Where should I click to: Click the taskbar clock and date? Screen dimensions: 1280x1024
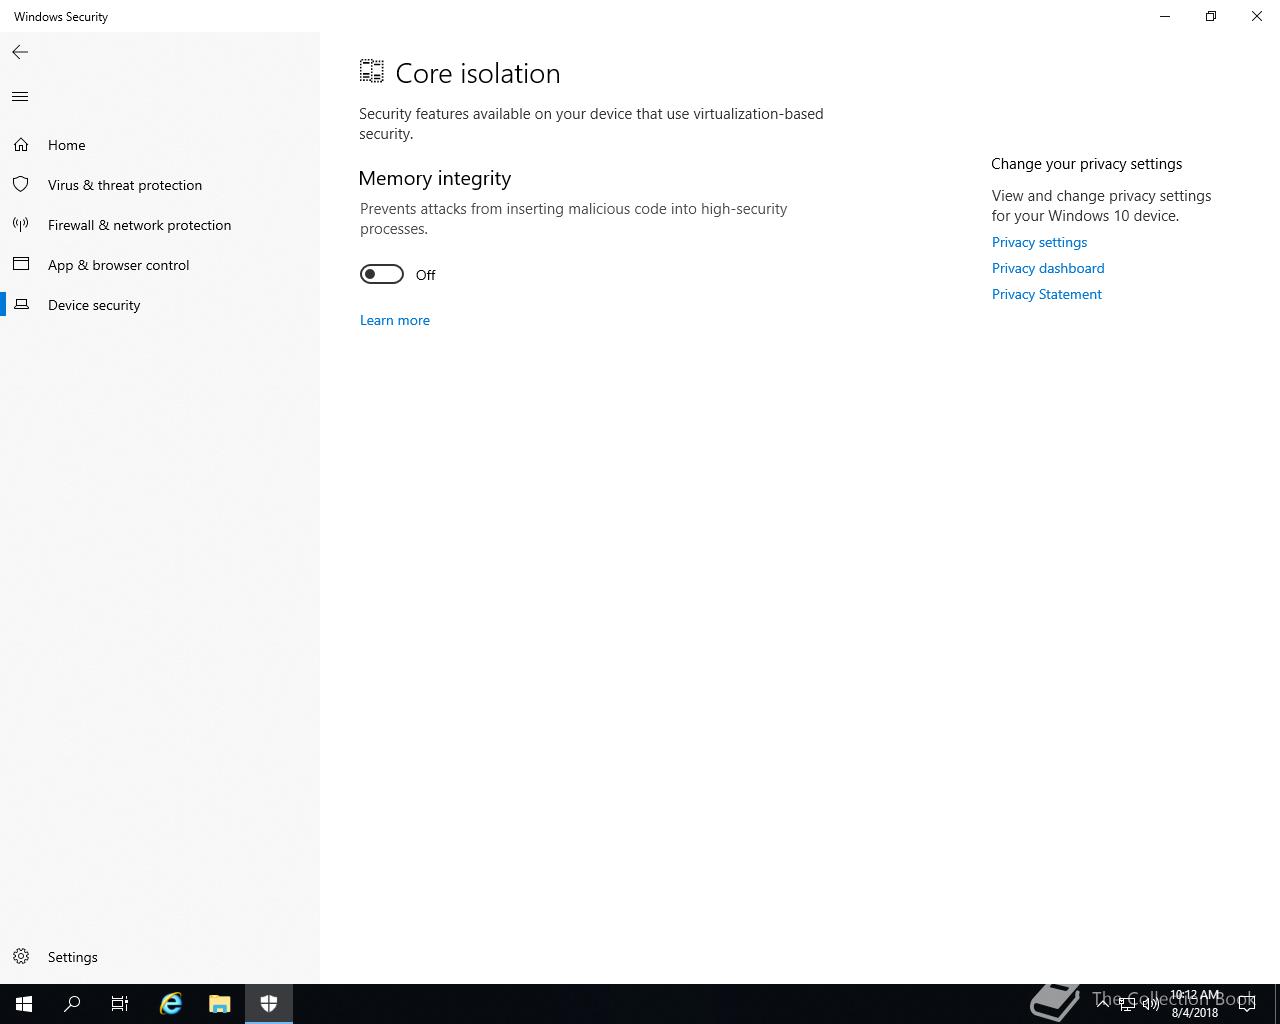1195,1004
